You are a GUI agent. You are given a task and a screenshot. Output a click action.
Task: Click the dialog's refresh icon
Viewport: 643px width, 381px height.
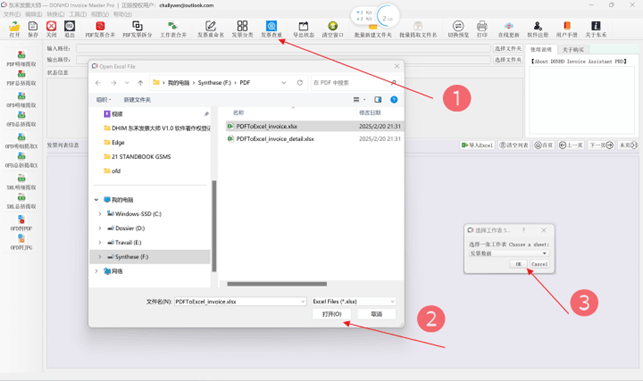pyautogui.click(x=300, y=82)
